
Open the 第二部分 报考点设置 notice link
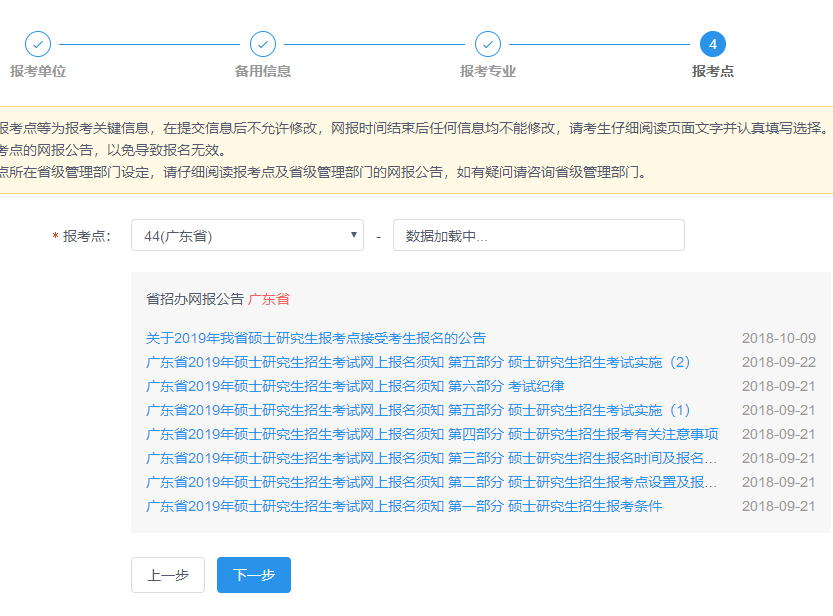[432, 482]
